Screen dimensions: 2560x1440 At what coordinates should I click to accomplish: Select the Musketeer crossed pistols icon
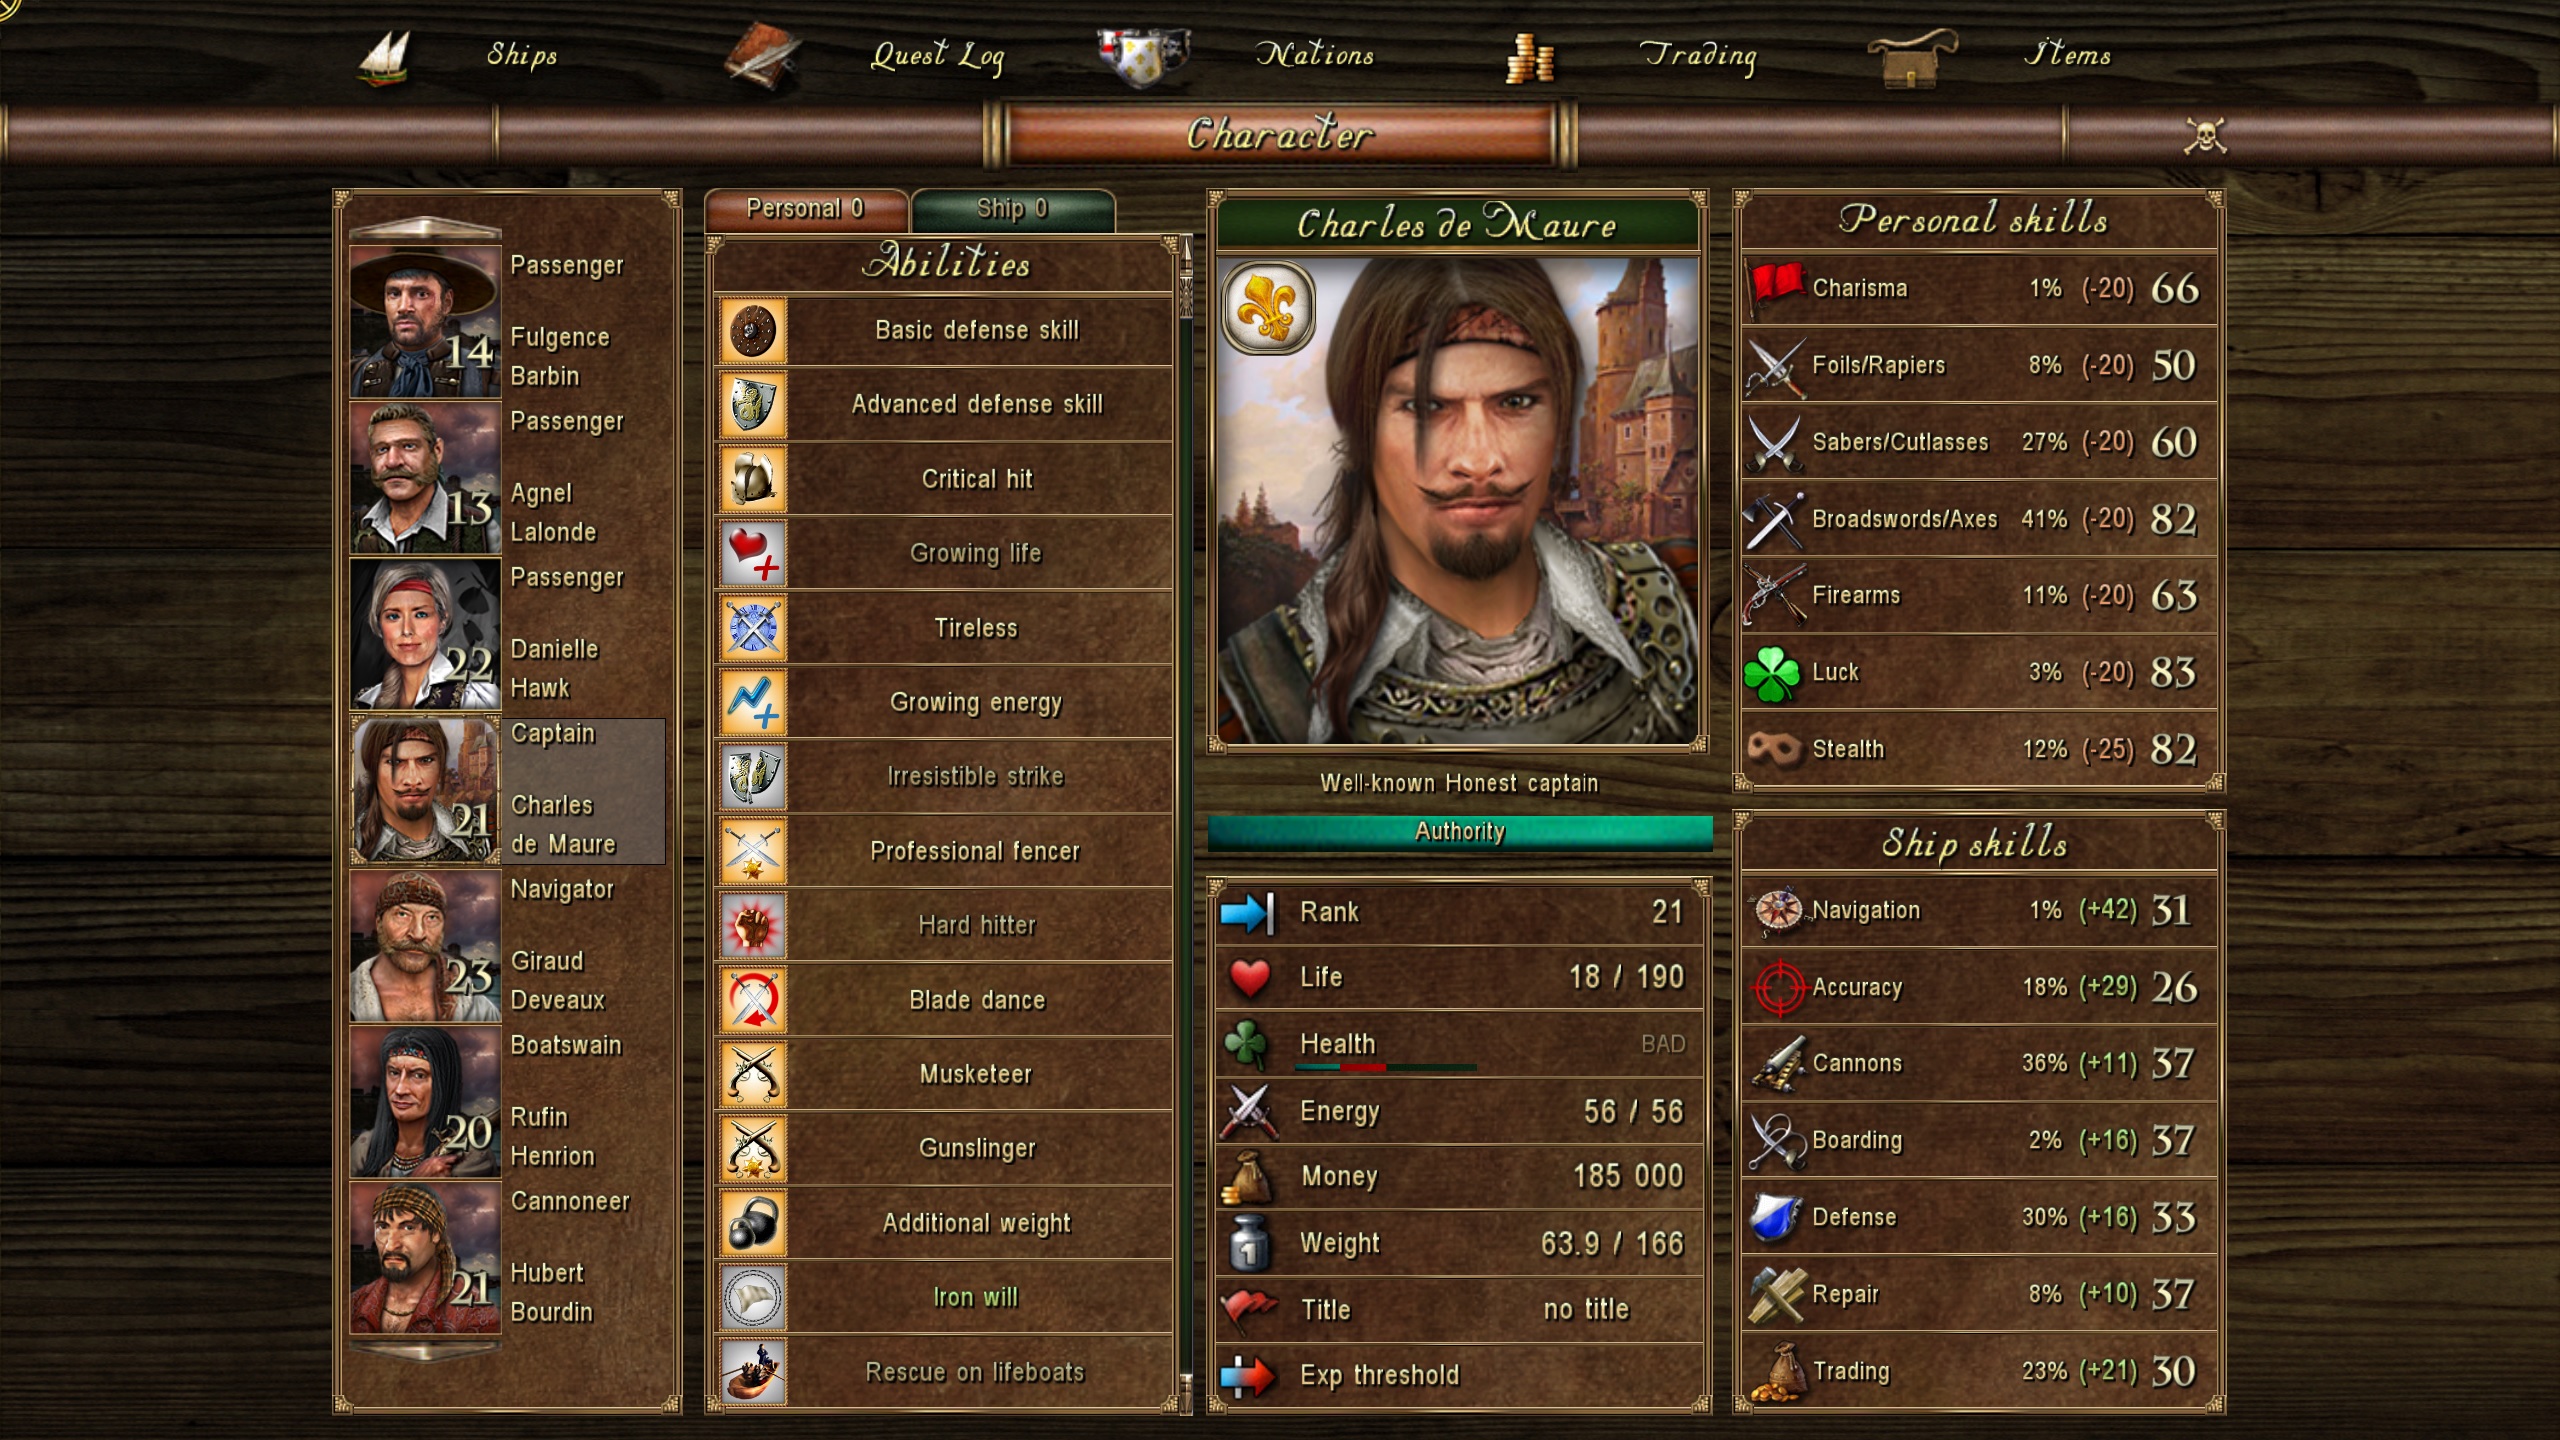(753, 1074)
